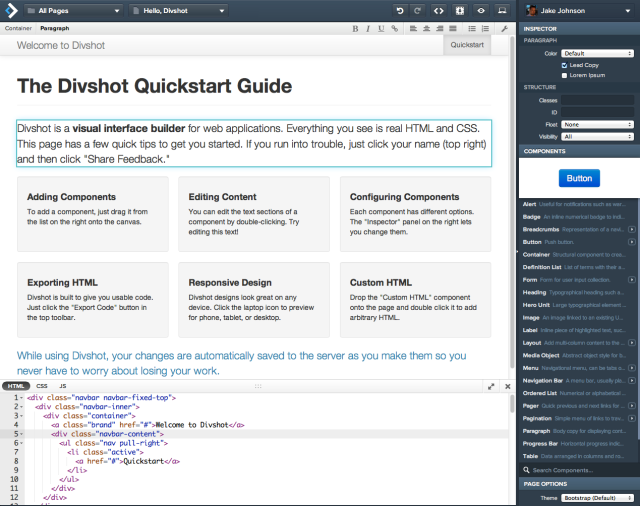Center align paragraph text
The image size is (640, 506).
click(427, 29)
